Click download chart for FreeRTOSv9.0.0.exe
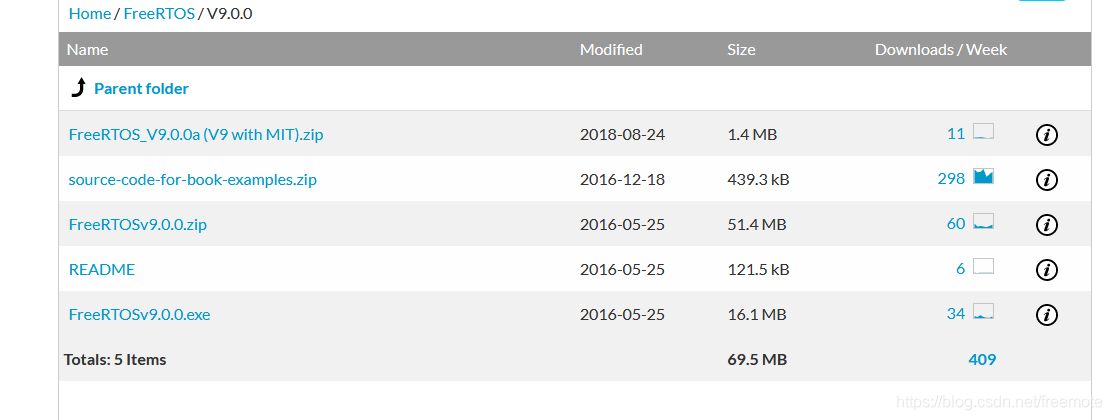The height and width of the screenshot is (420, 1112). [983, 313]
